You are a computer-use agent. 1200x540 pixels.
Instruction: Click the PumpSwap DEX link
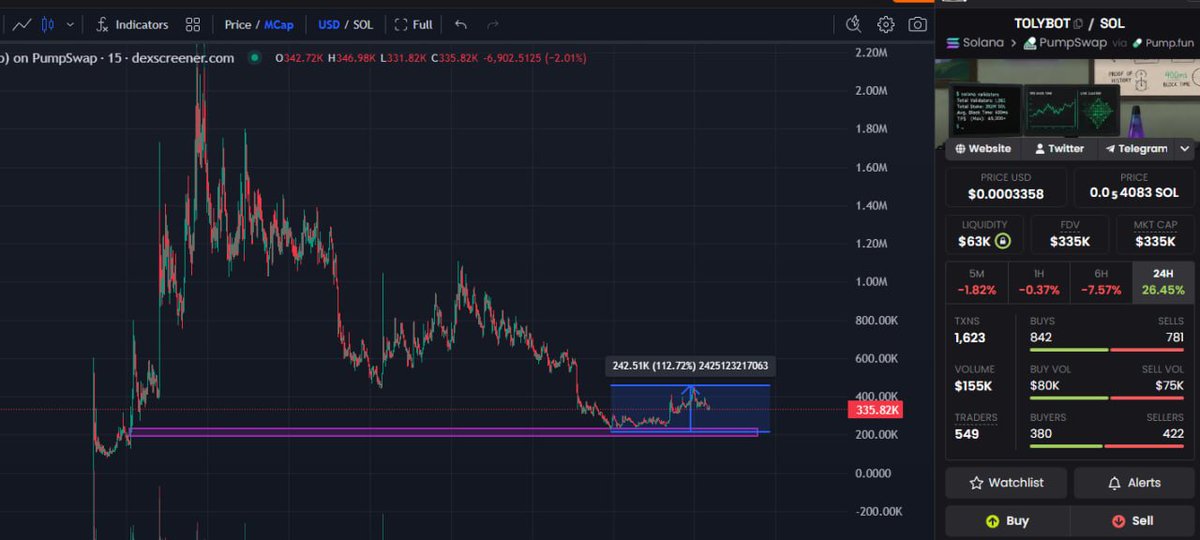tap(1063, 43)
